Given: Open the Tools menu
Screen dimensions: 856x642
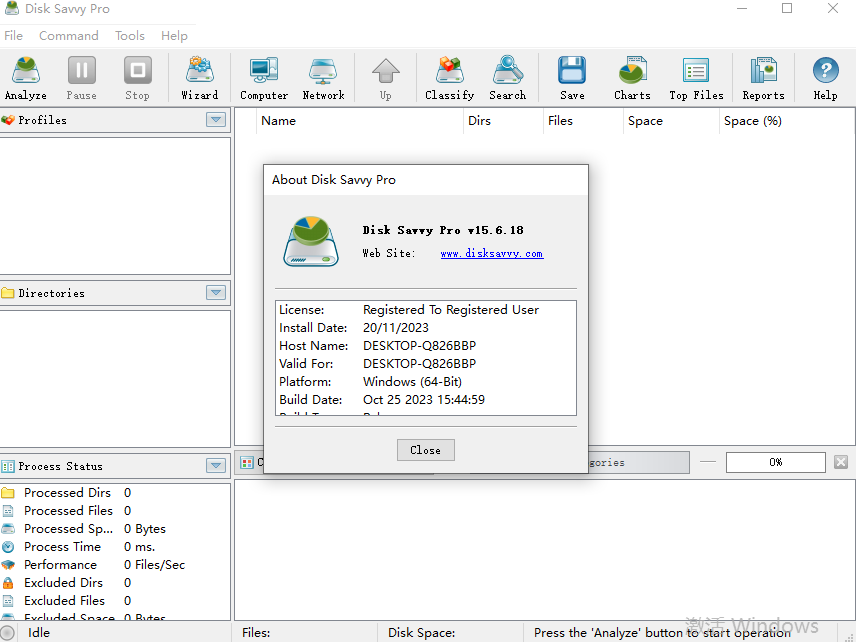Looking at the screenshot, I should 129,35.
